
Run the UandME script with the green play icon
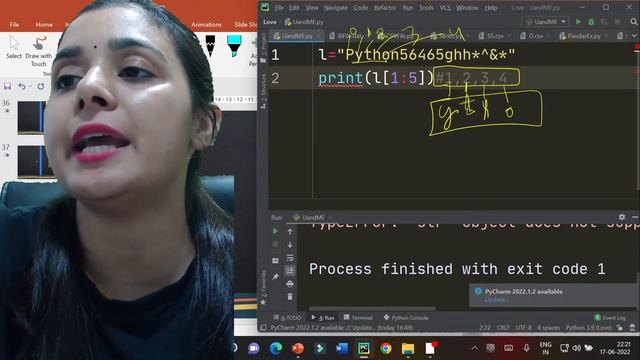578,22
